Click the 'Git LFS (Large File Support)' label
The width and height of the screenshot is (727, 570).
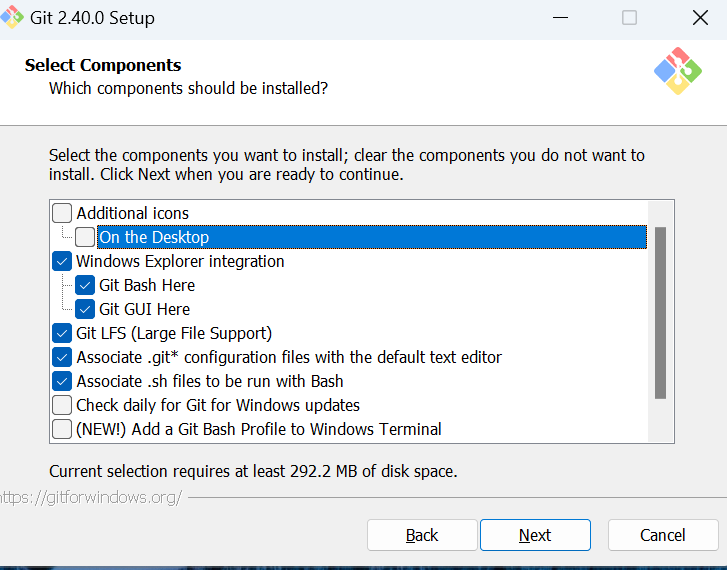point(174,333)
